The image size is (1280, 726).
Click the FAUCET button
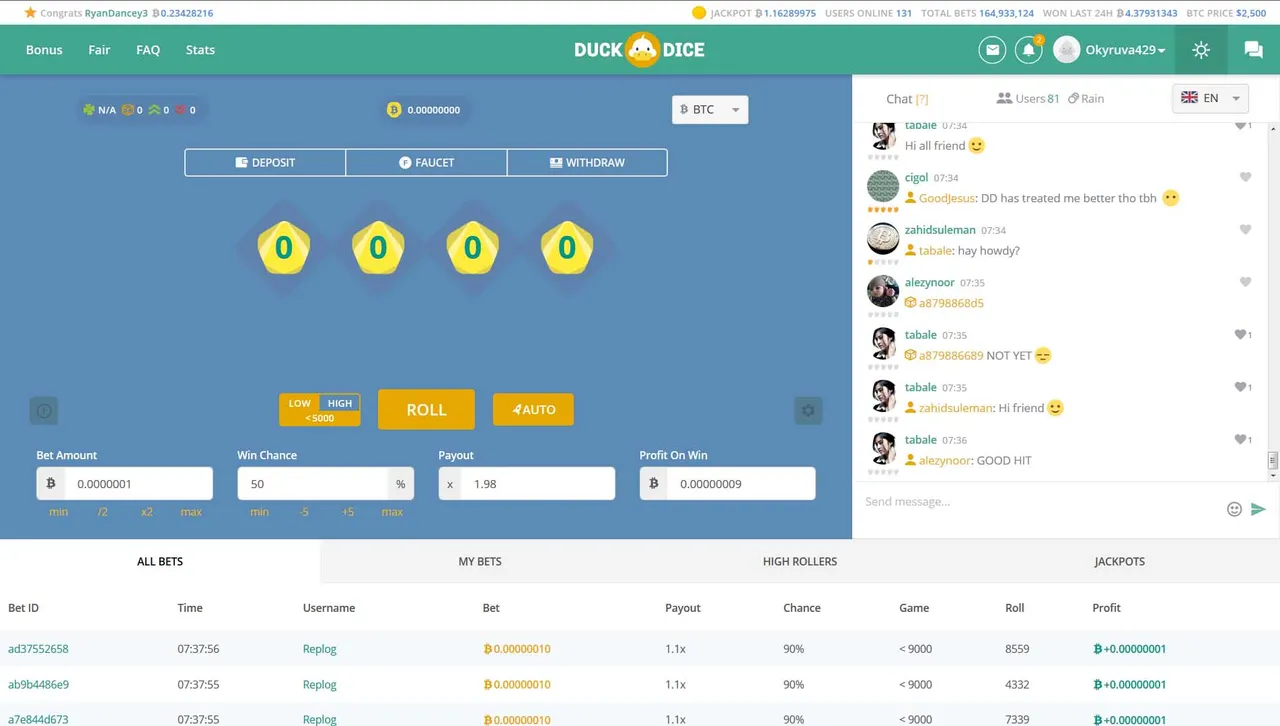click(426, 162)
